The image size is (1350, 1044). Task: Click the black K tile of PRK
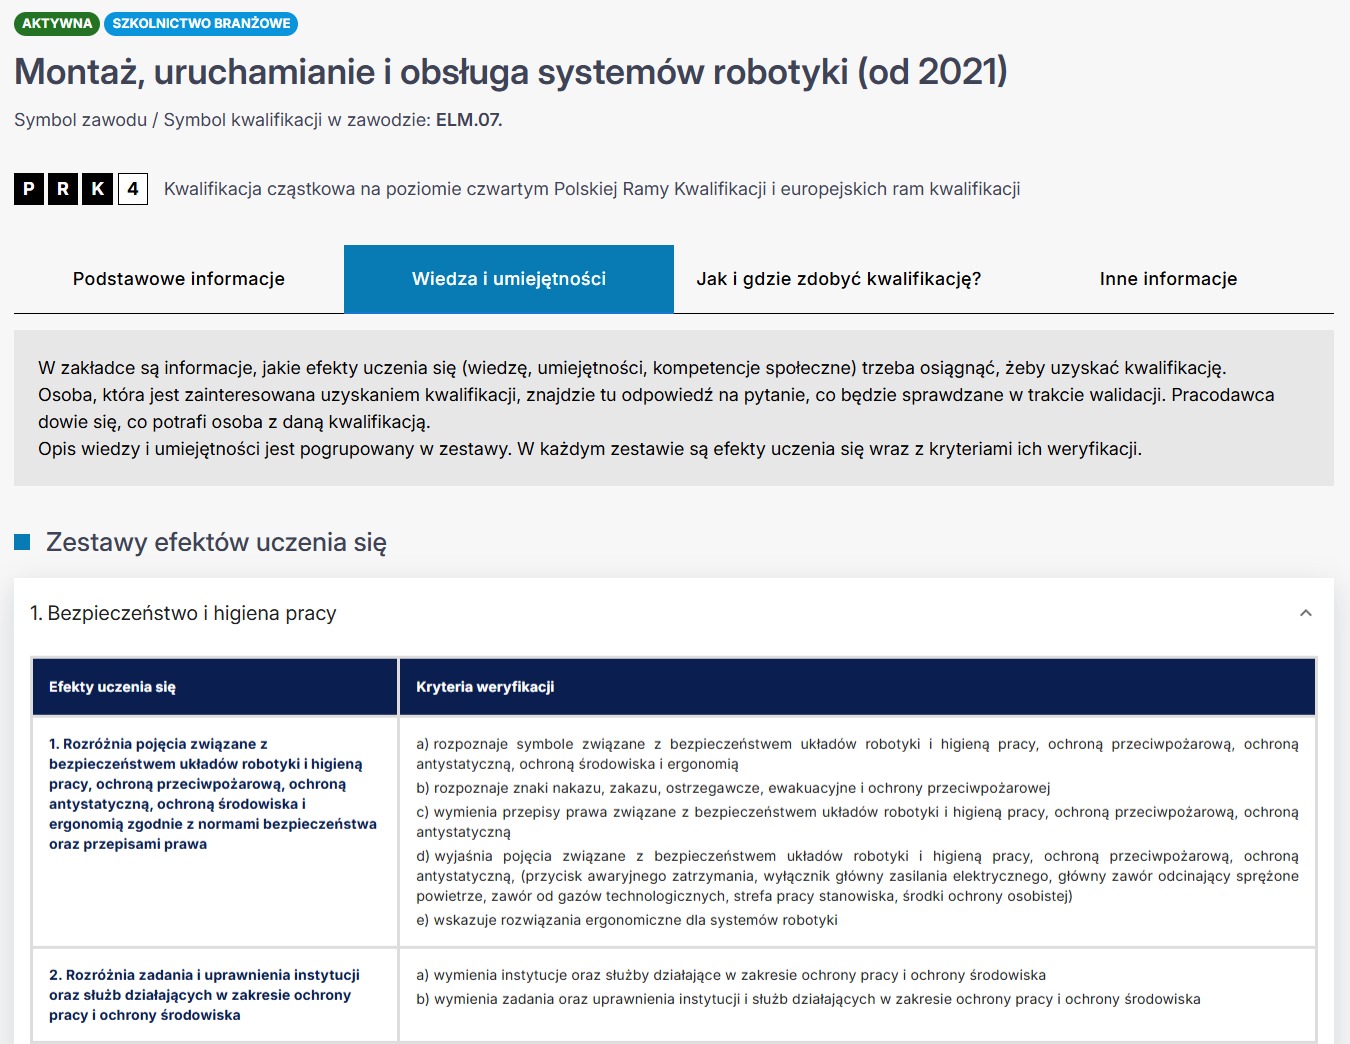[97, 189]
